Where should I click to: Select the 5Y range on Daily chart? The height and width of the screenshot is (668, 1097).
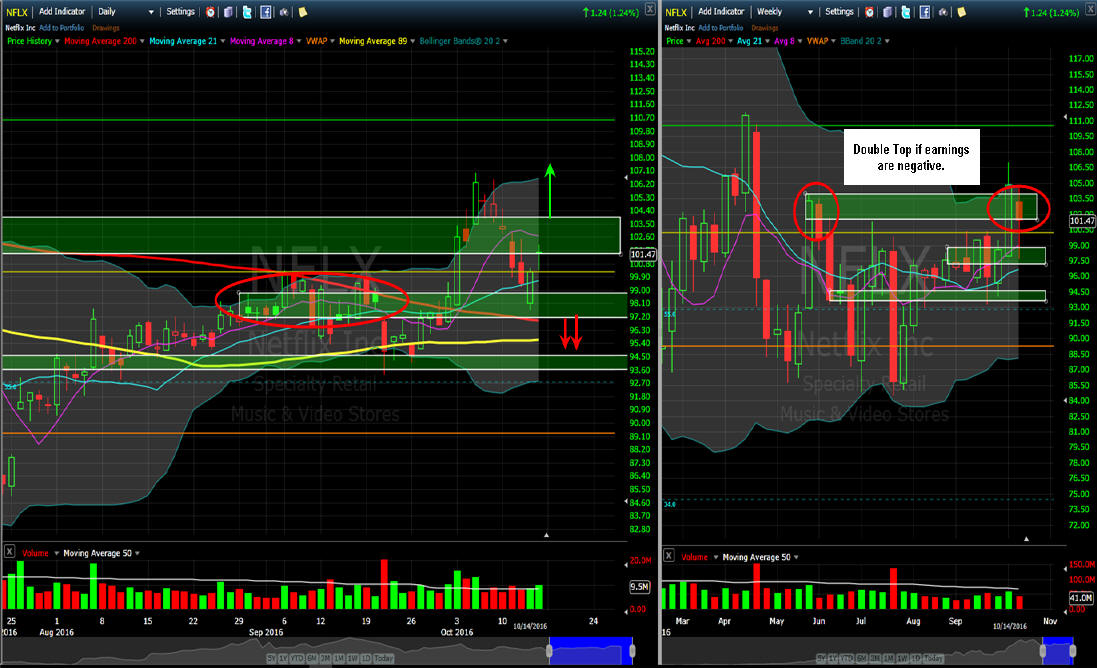(271, 659)
